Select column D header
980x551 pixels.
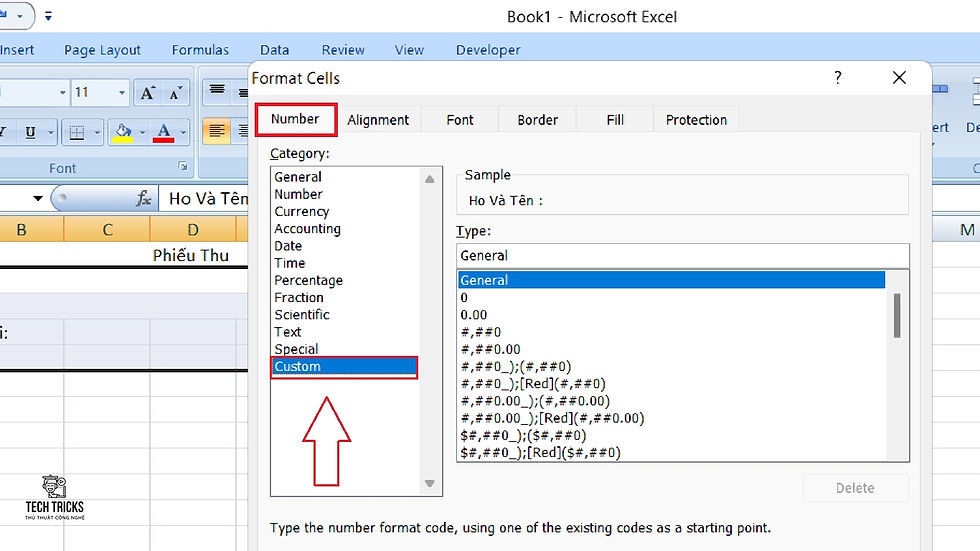pos(192,230)
